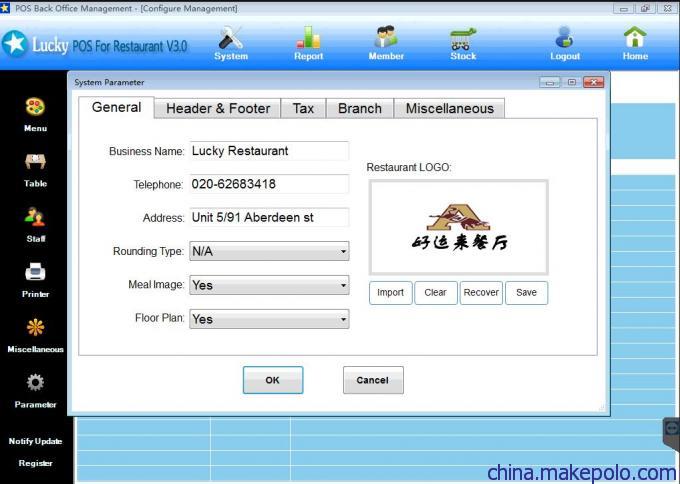Click Register in sidebar
This screenshot has height=484, width=680.
[x=35, y=463]
